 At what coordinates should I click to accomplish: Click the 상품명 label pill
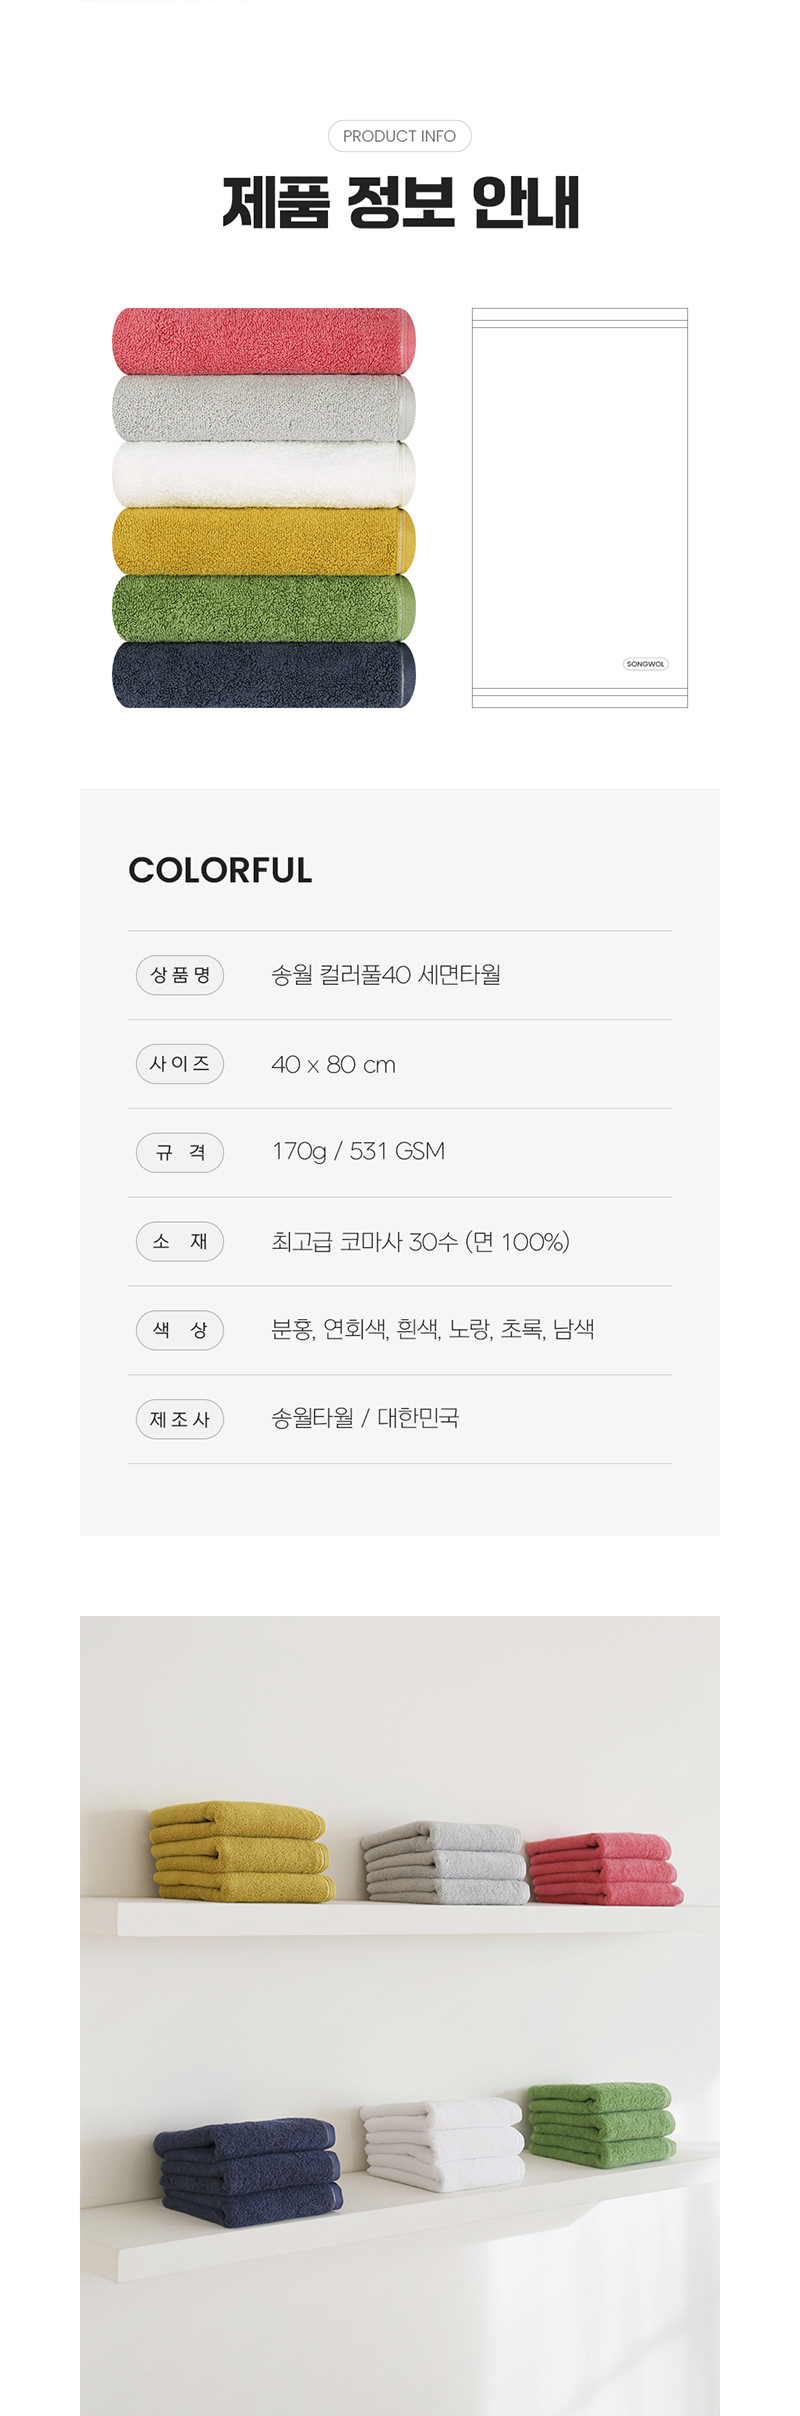click(x=180, y=975)
